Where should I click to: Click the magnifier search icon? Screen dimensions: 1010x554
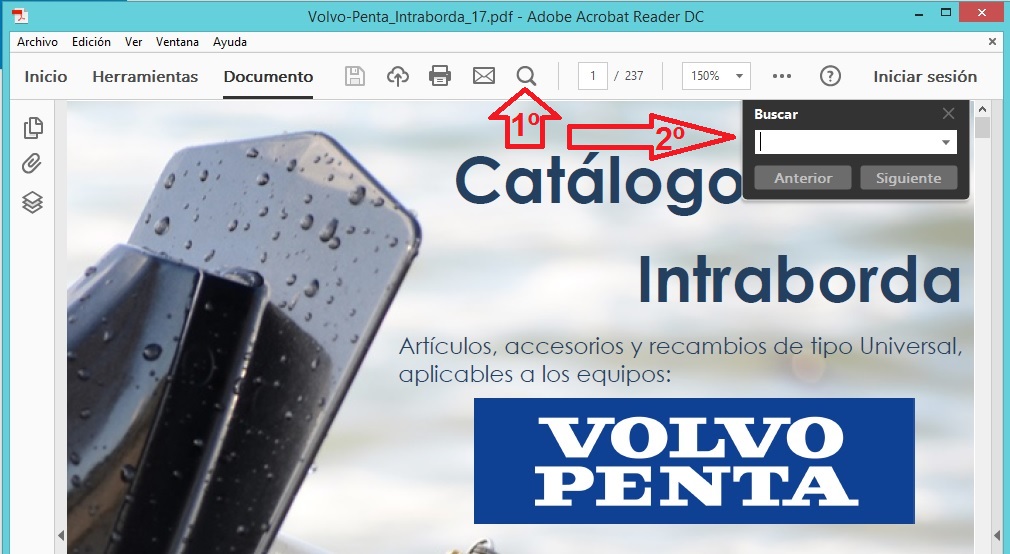point(526,76)
